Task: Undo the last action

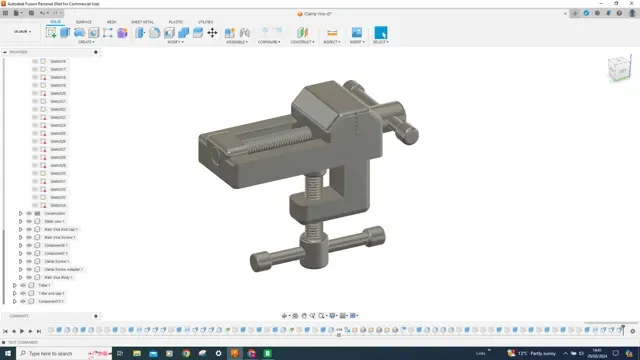Action: (42, 13)
